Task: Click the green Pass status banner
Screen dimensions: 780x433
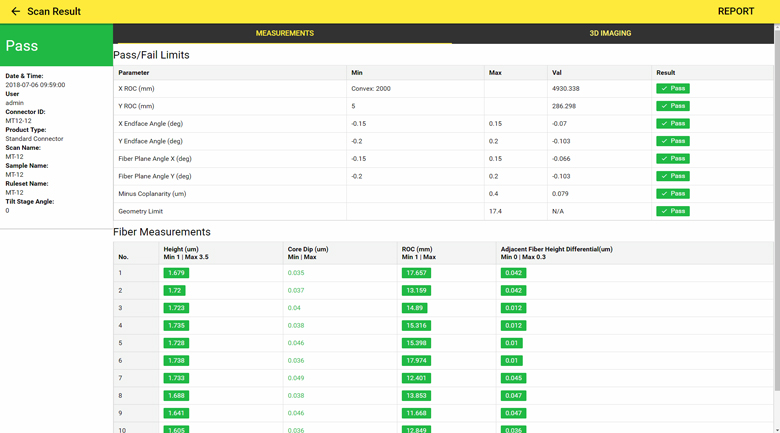Action: pyautogui.click(x=56, y=46)
